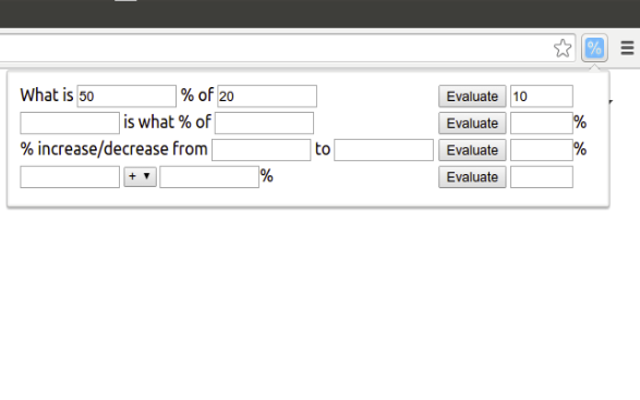Evaluate the "is what % of" row

coord(472,123)
